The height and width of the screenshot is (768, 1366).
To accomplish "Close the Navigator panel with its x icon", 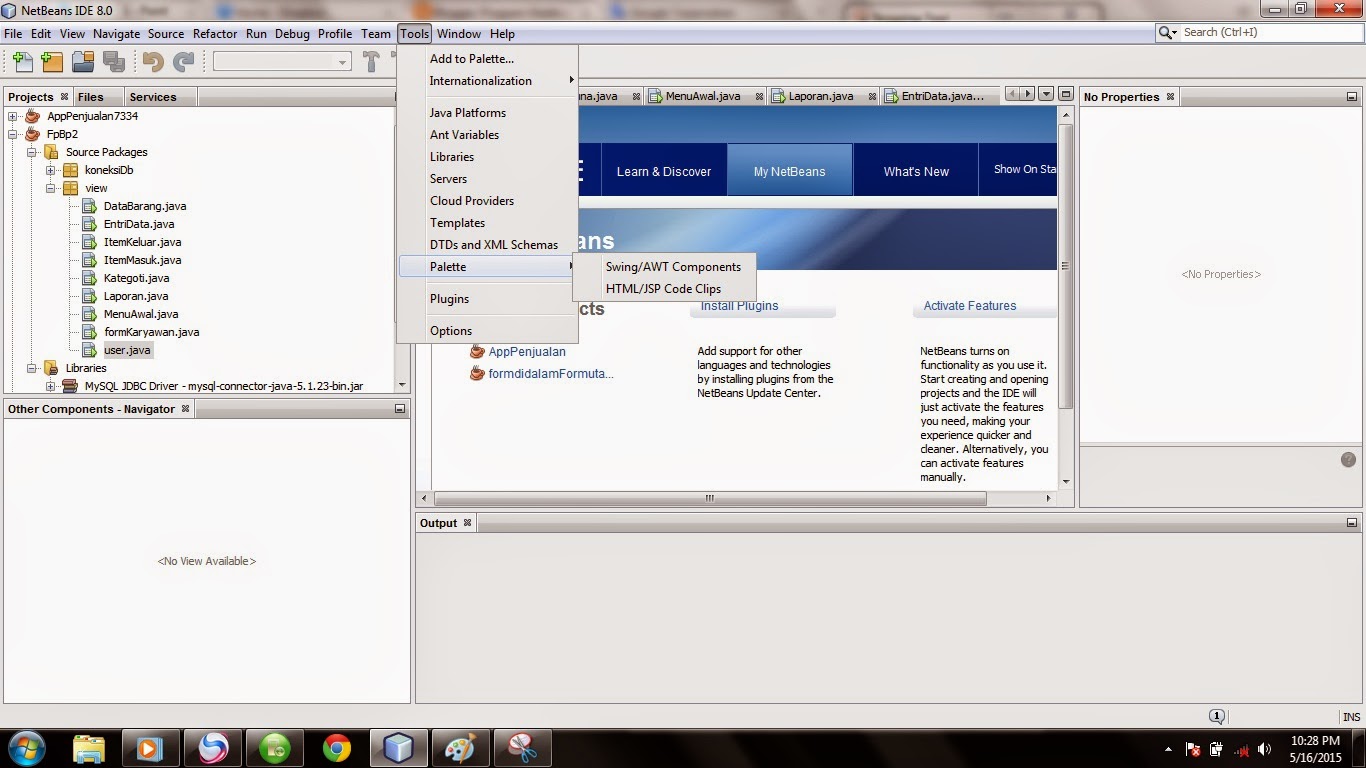I will point(185,409).
